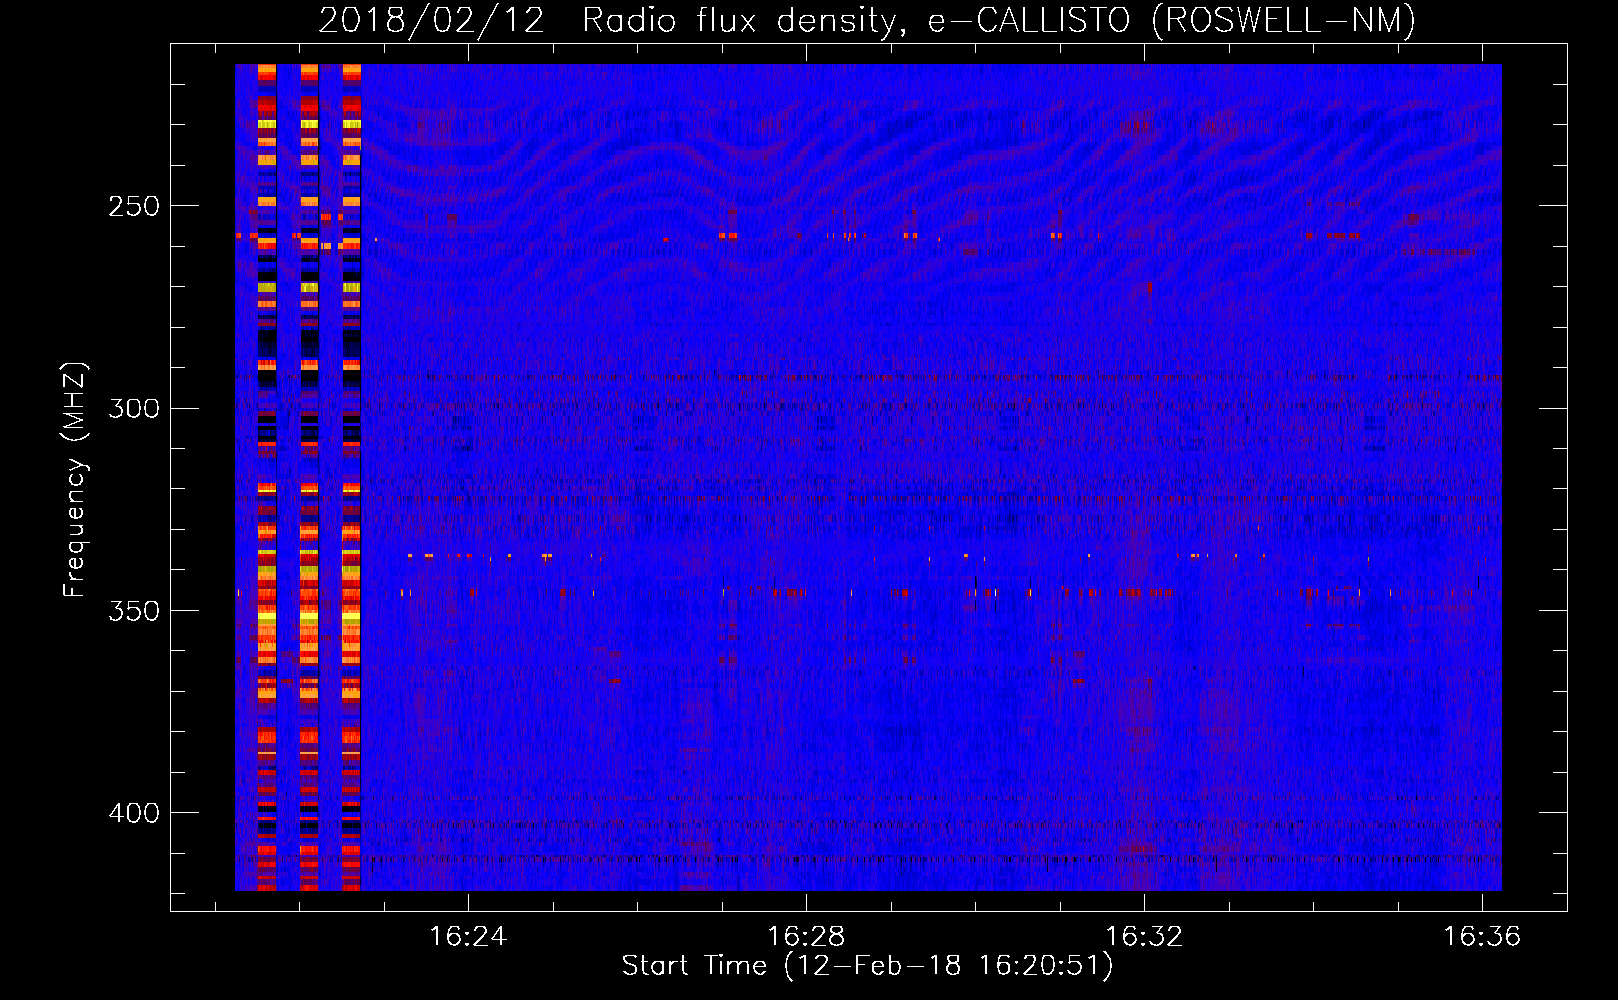This screenshot has height=1000, width=1618.
Task: Click the 16:28 time tick label
Action: [806, 936]
